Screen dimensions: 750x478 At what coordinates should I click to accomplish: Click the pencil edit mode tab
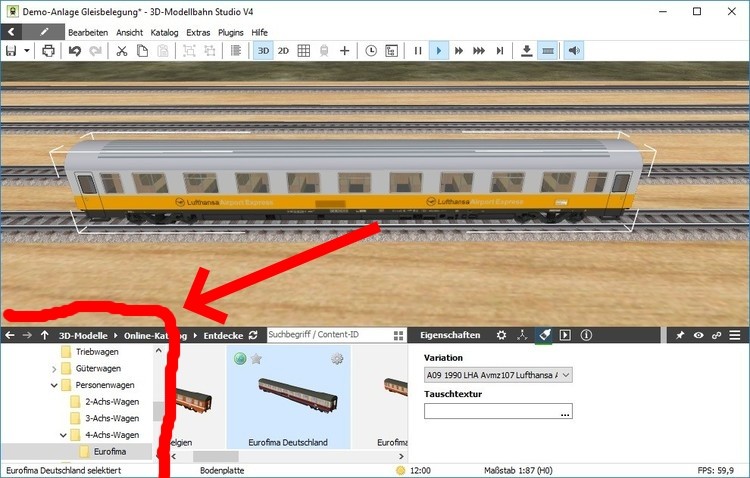click(x=44, y=32)
